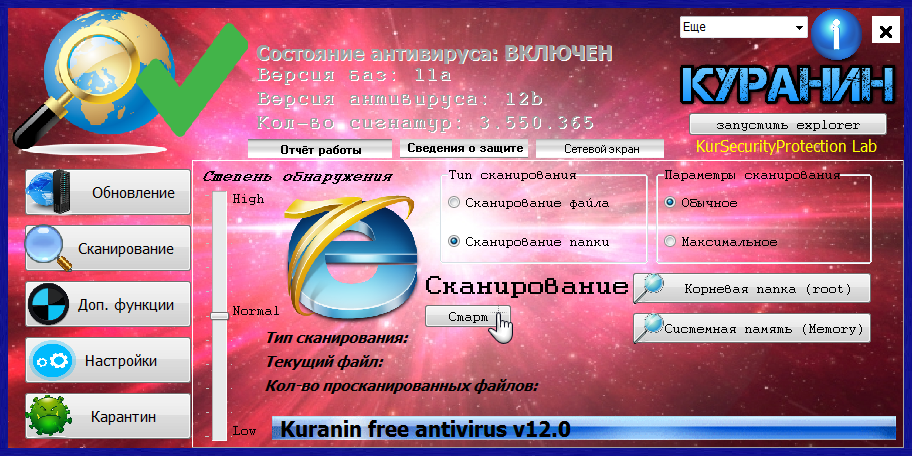Click the magnifying glass Сканирование icon
The image size is (912, 456).
coord(50,248)
